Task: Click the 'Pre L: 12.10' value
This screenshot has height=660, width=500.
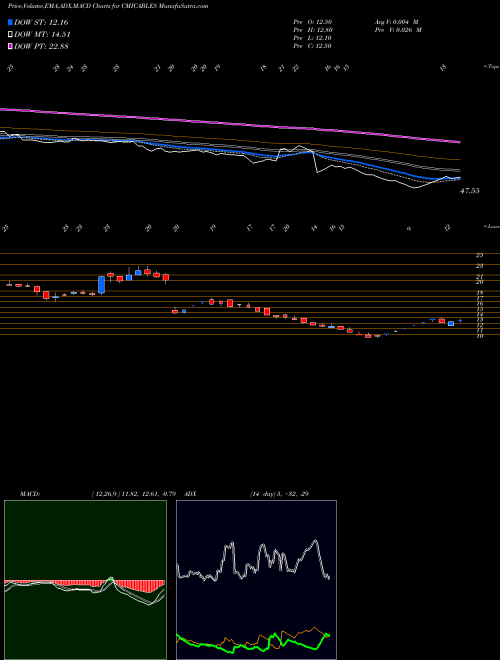Action: coord(313,38)
